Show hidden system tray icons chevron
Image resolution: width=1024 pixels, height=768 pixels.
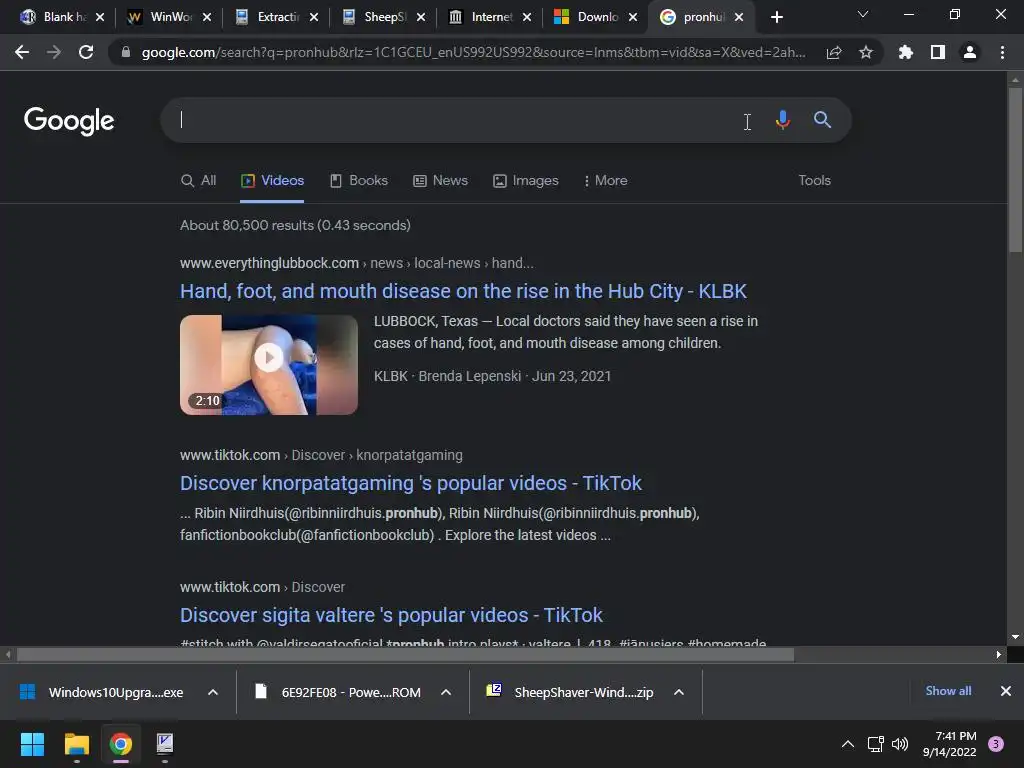(x=848, y=744)
